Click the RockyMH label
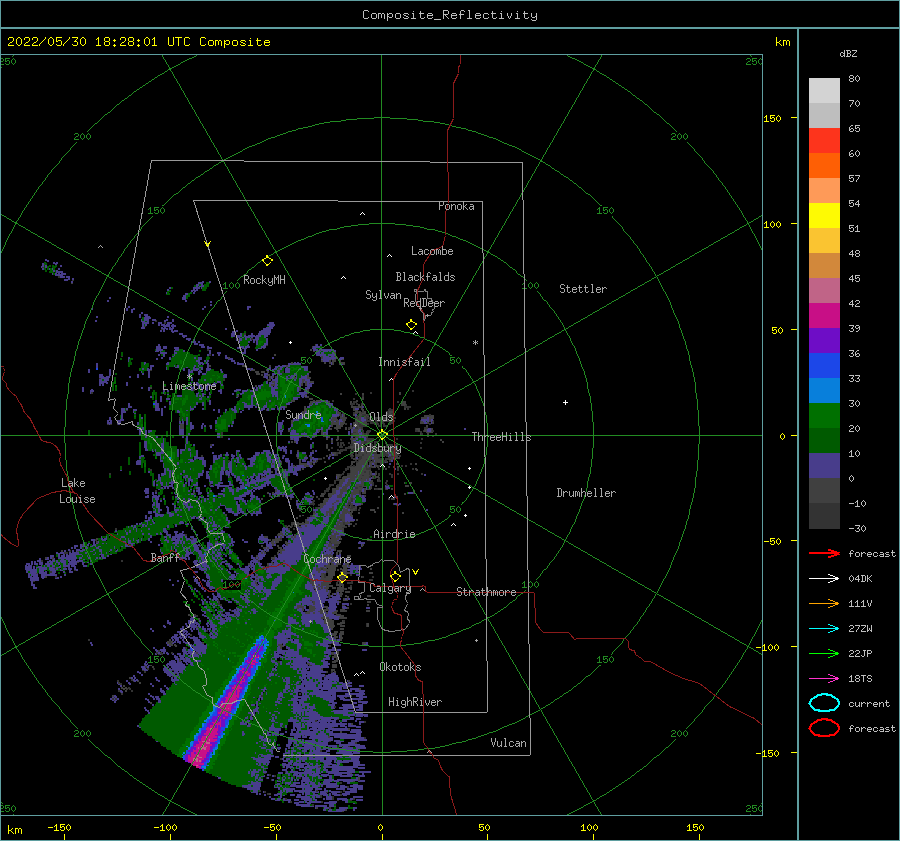900x841 pixels. click(264, 280)
